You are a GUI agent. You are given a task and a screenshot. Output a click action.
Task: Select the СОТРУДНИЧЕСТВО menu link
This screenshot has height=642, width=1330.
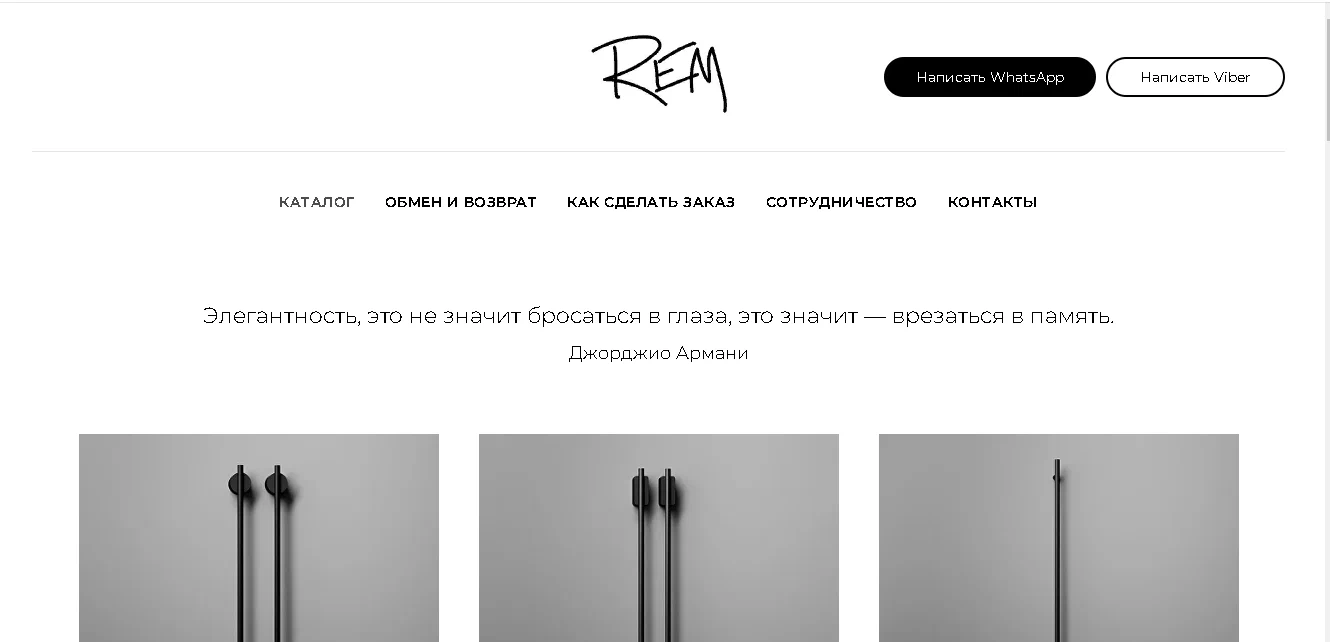pyautogui.click(x=841, y=202)
